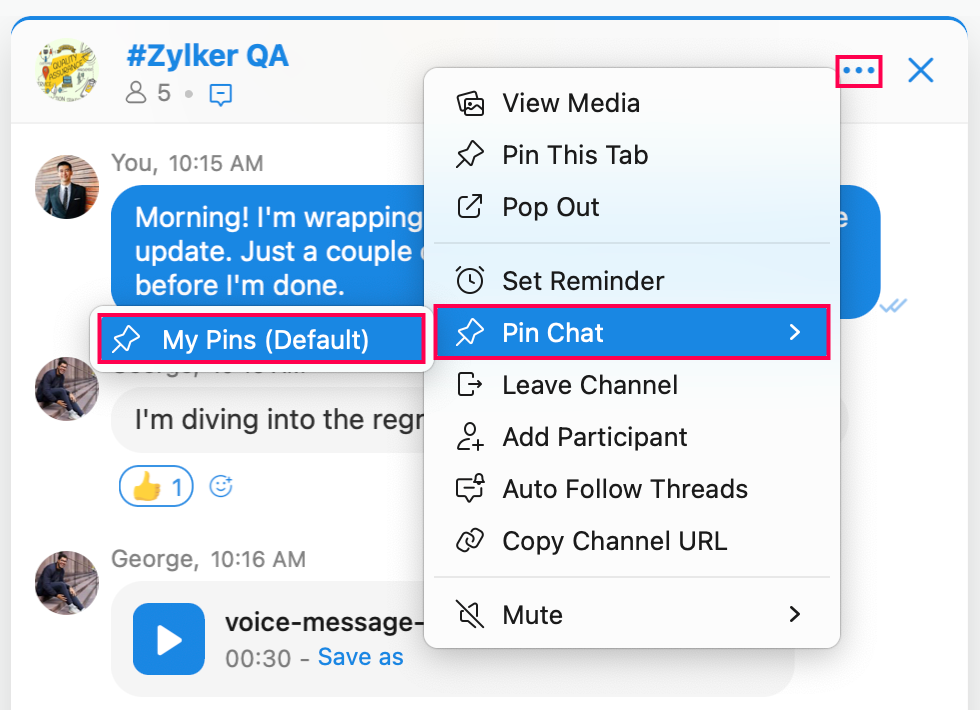Open the #Zylker QA channel title
Image resolution: width=980 pixels, height=710 pixels.
click(x=207, y=55)
